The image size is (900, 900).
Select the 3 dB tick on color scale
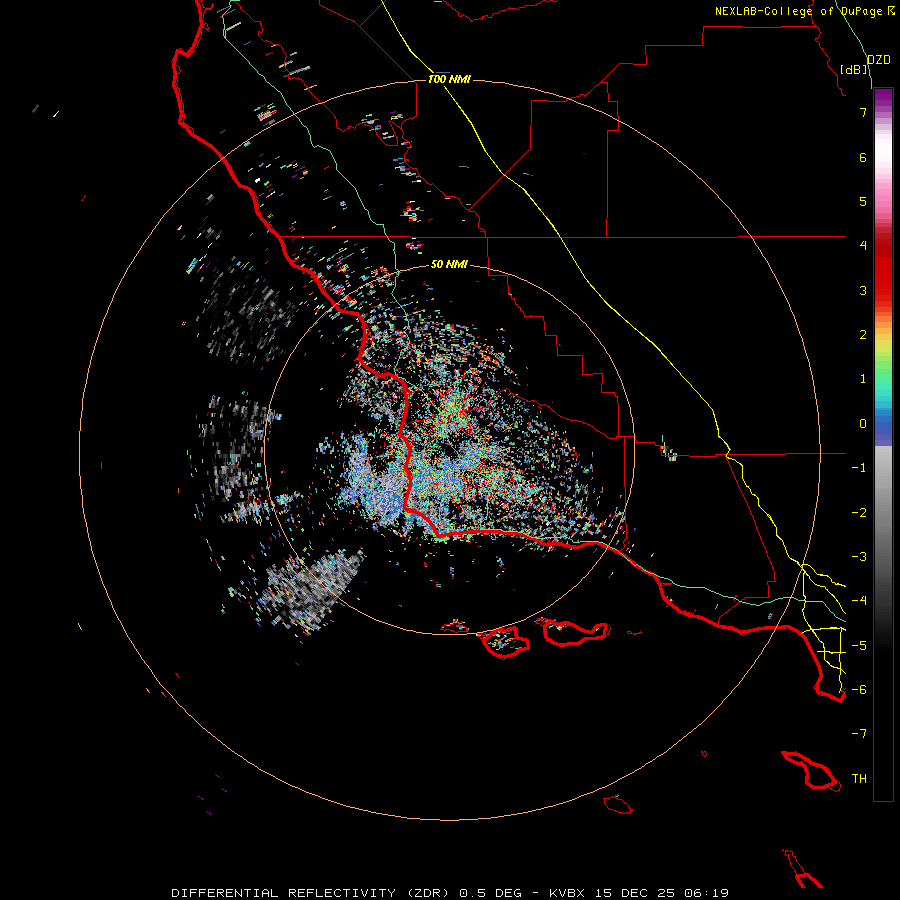point(863,290)
